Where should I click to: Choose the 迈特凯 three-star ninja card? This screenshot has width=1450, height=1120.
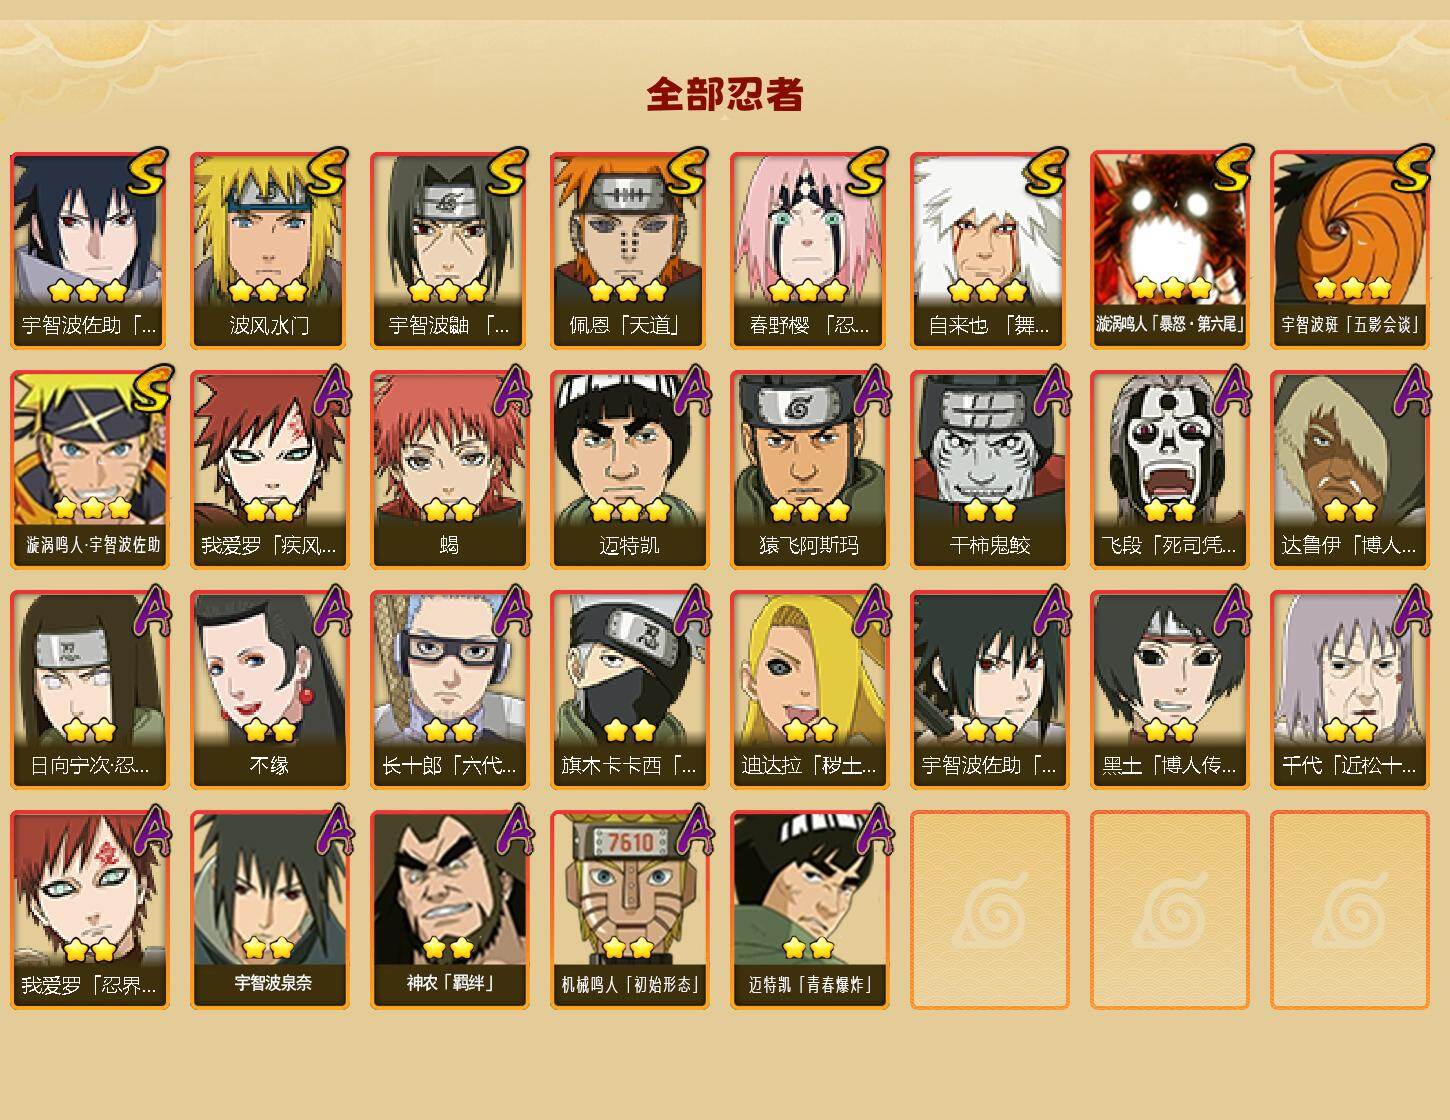629,470
